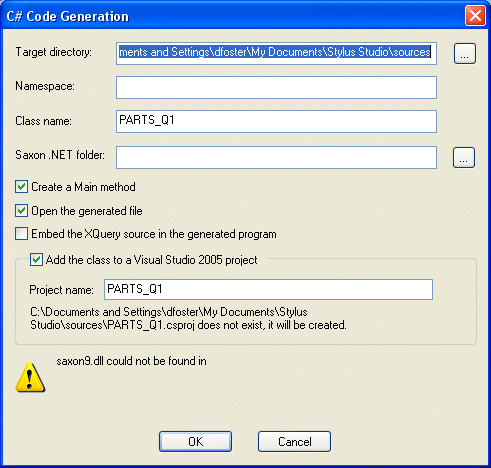
Task: Enable Embed the XQuery source option
Action: [21, 234]
